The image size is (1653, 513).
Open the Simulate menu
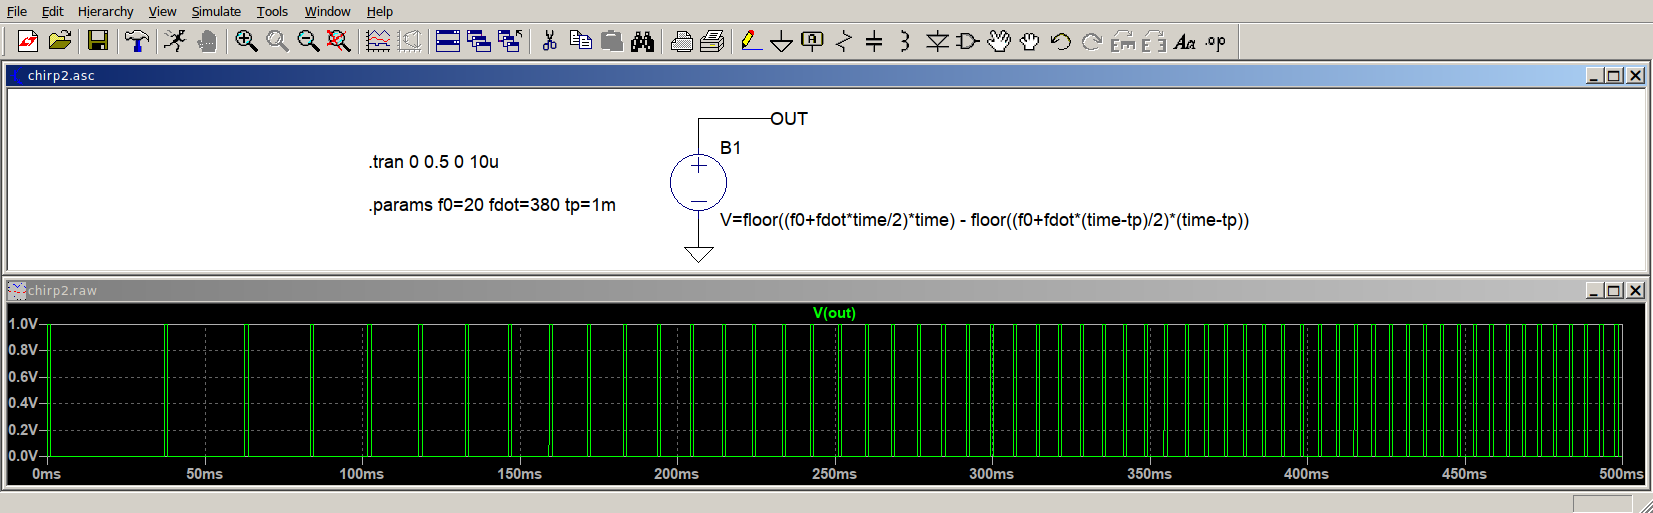click(217, 11)
